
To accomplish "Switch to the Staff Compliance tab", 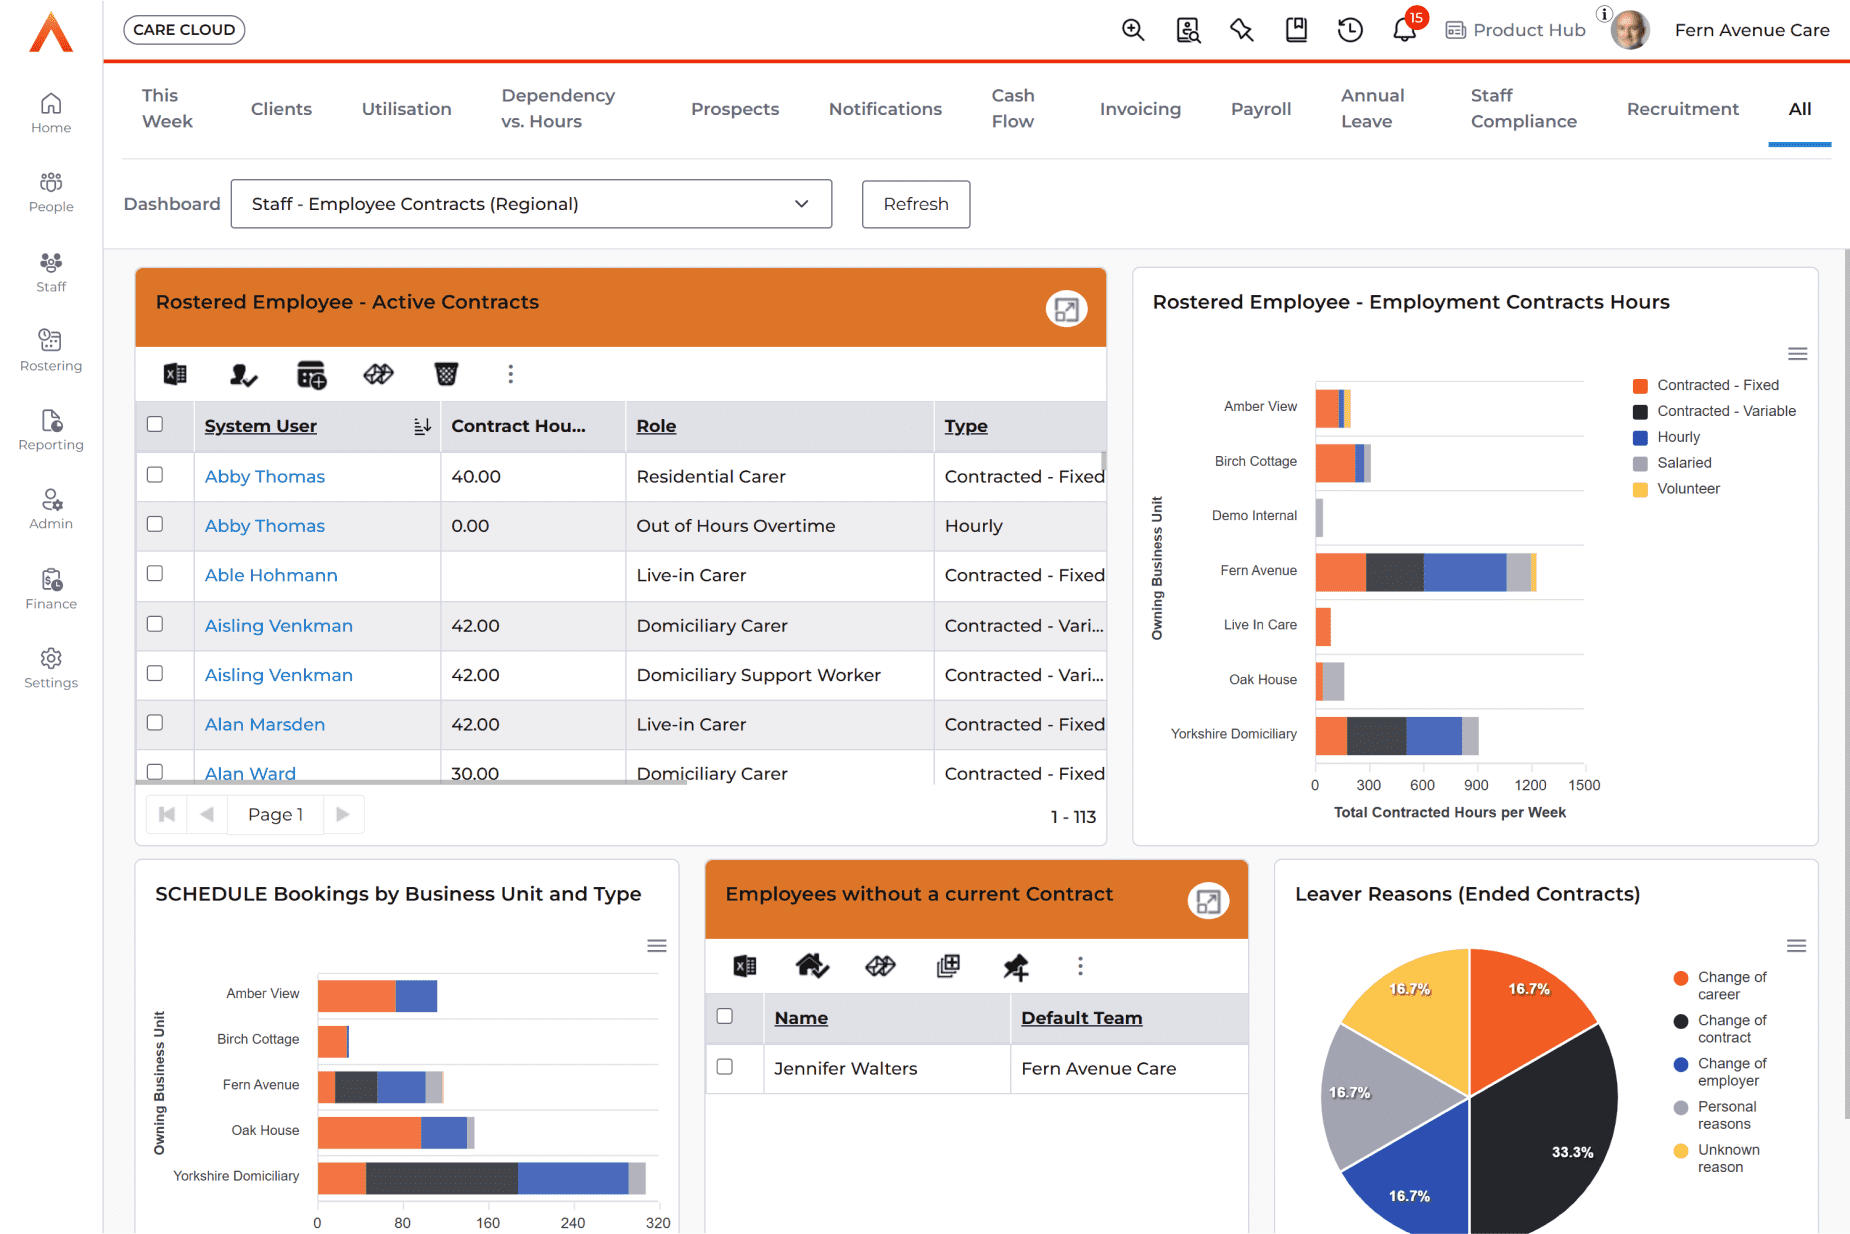I will (1523, 108).
